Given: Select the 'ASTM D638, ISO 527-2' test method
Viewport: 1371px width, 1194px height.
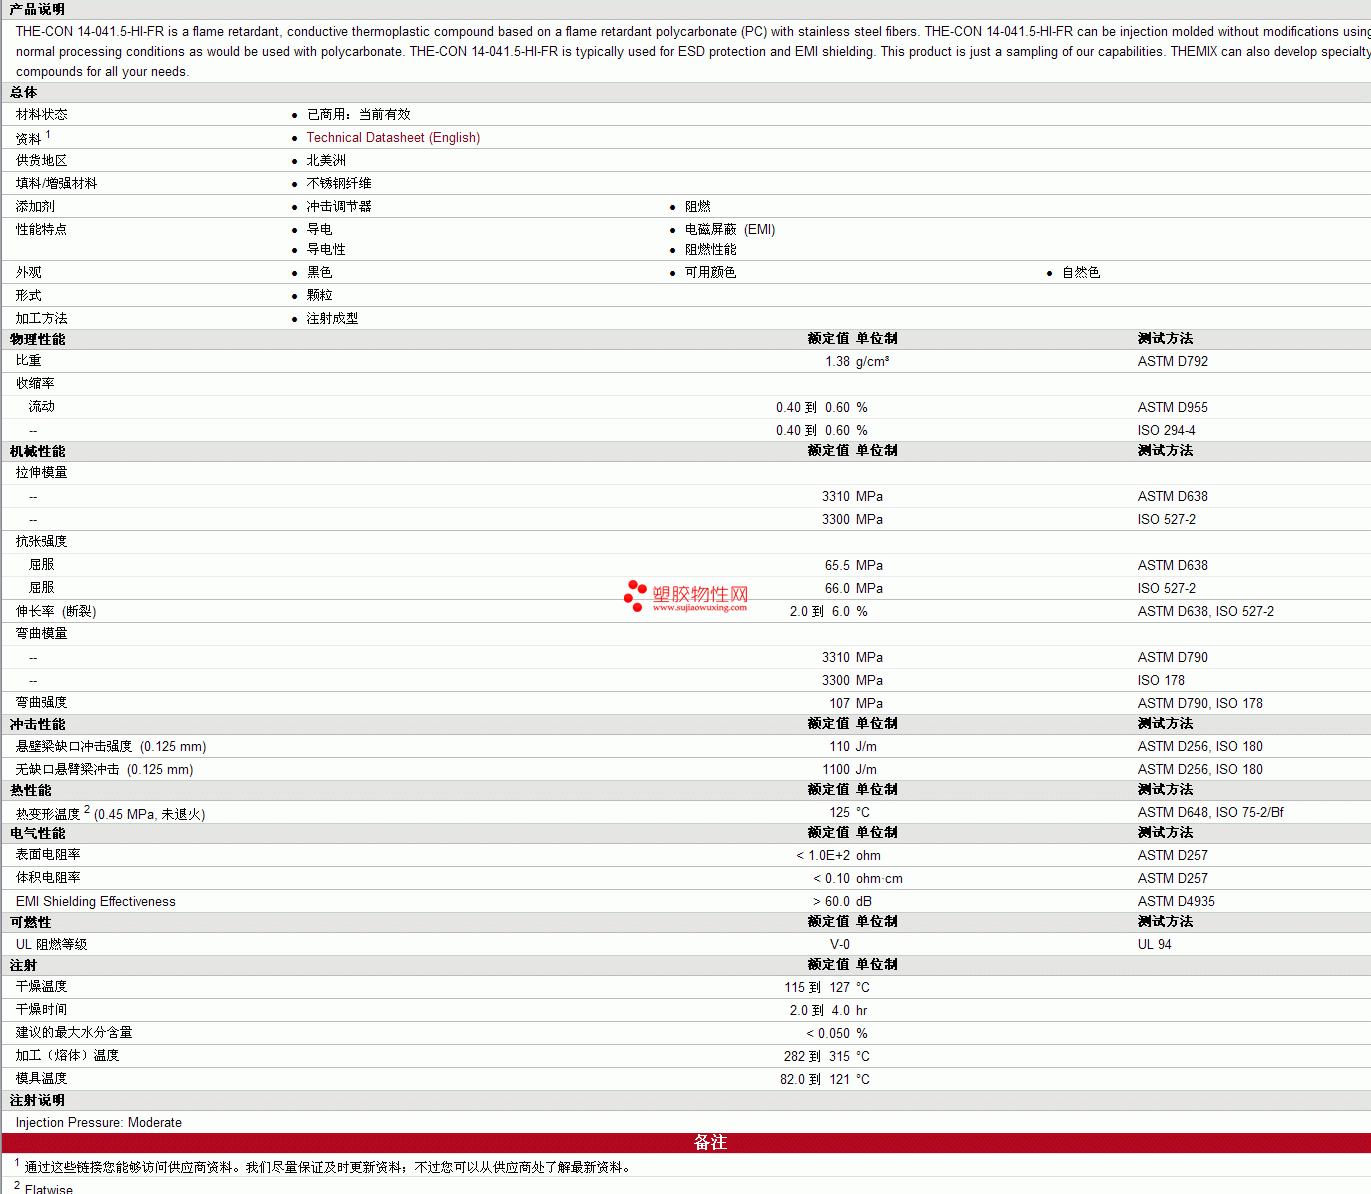Looking at the screenshot, I should [1206, 612].
